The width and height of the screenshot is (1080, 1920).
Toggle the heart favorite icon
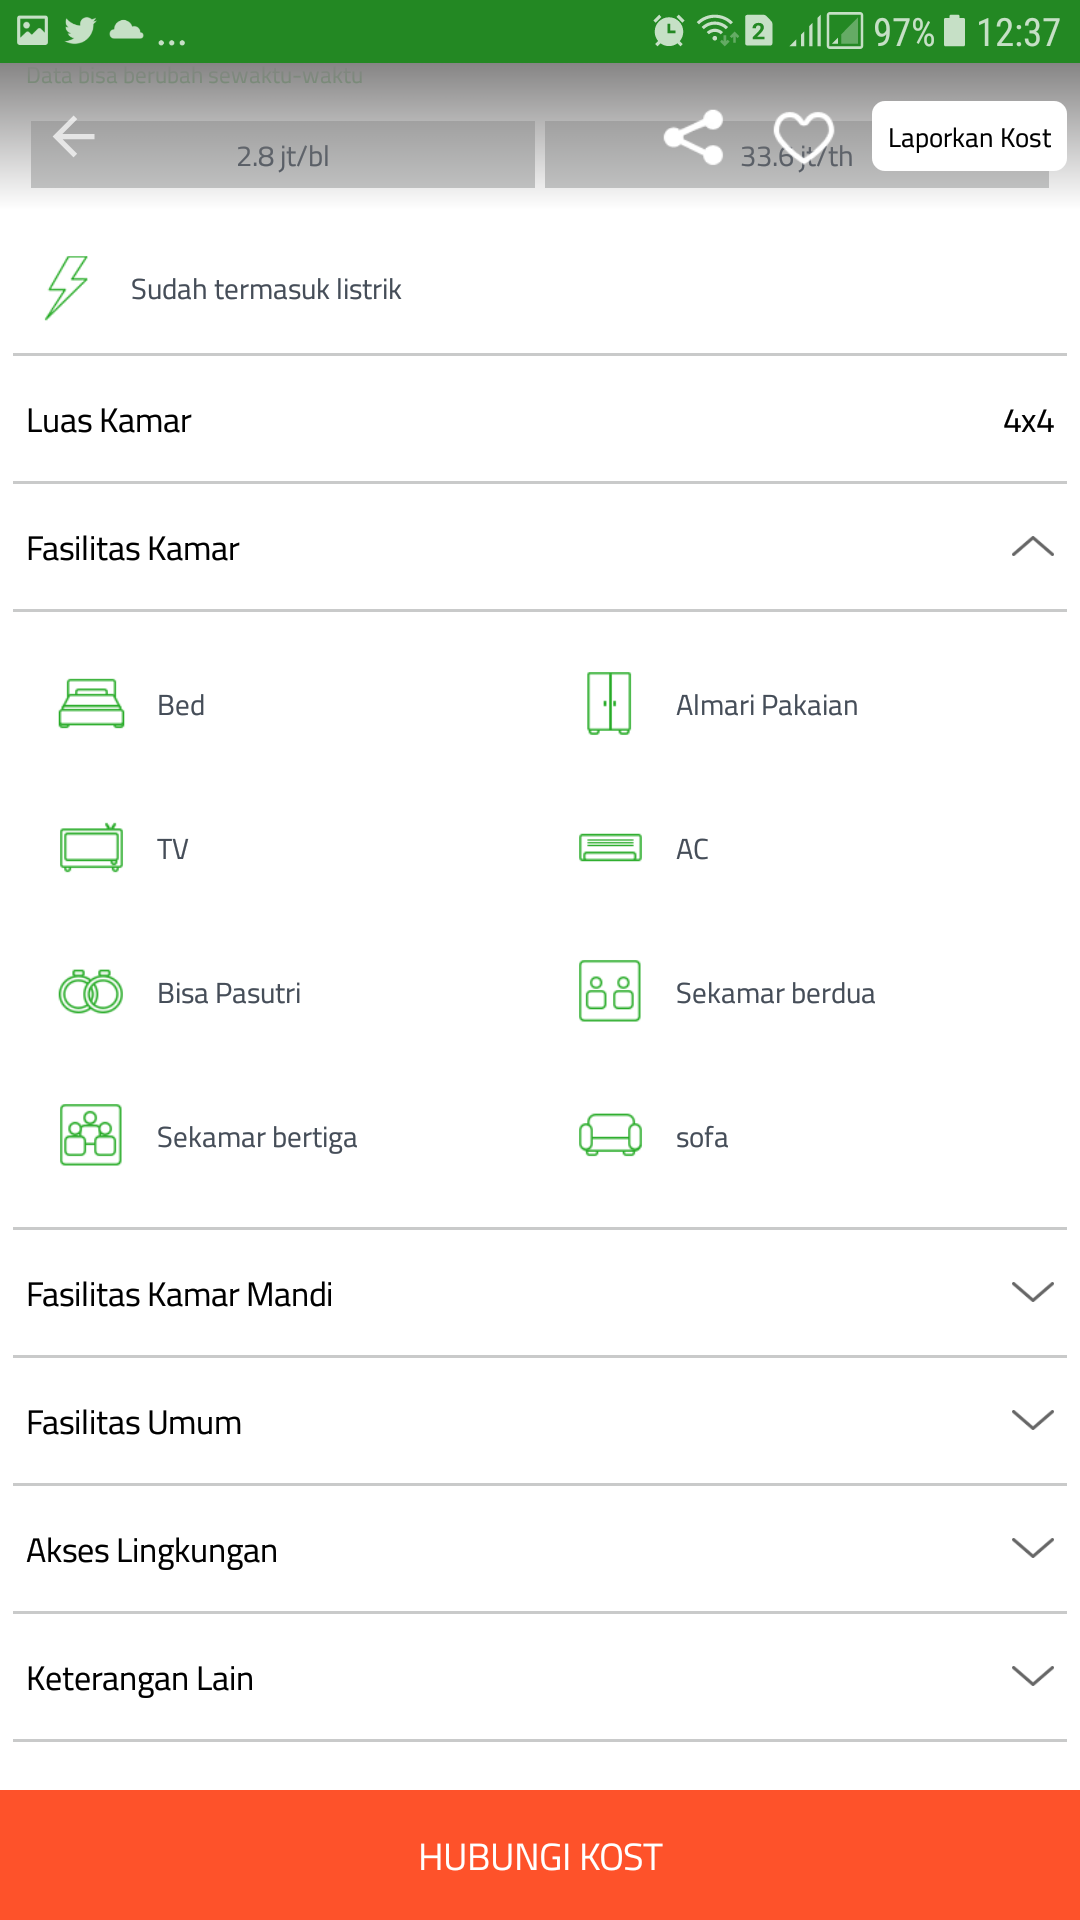point(803,137)
